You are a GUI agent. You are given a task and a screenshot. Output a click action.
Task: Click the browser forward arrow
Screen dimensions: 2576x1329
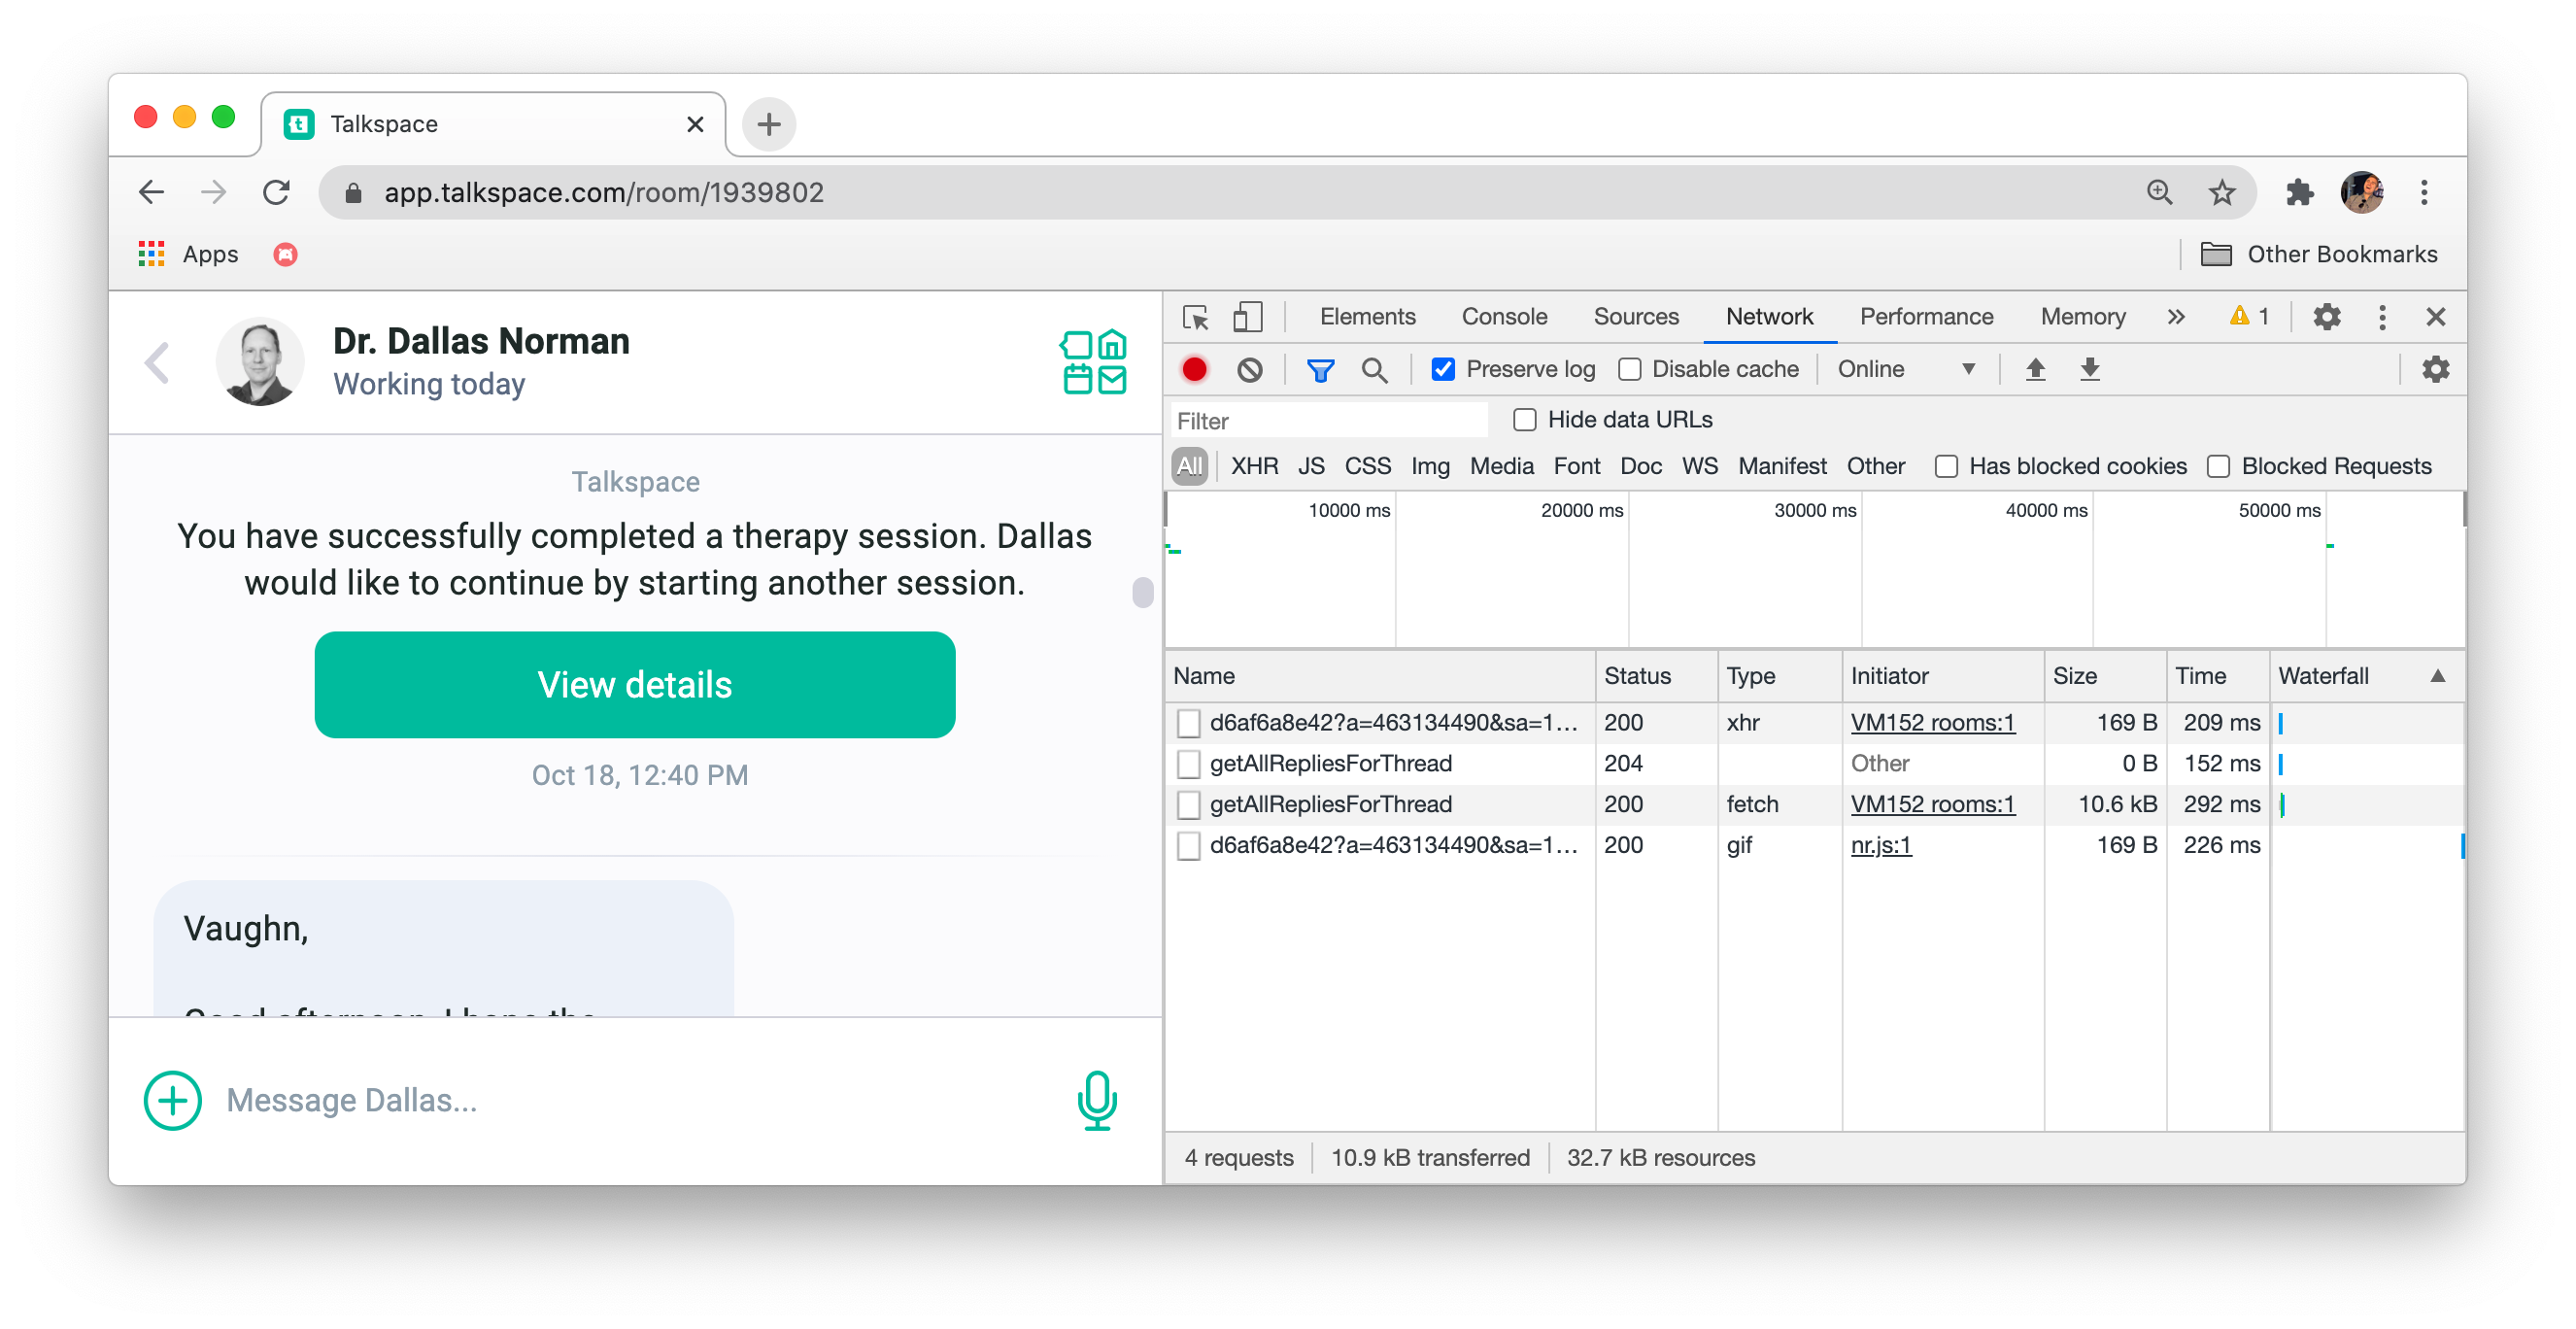pos(213,192)
